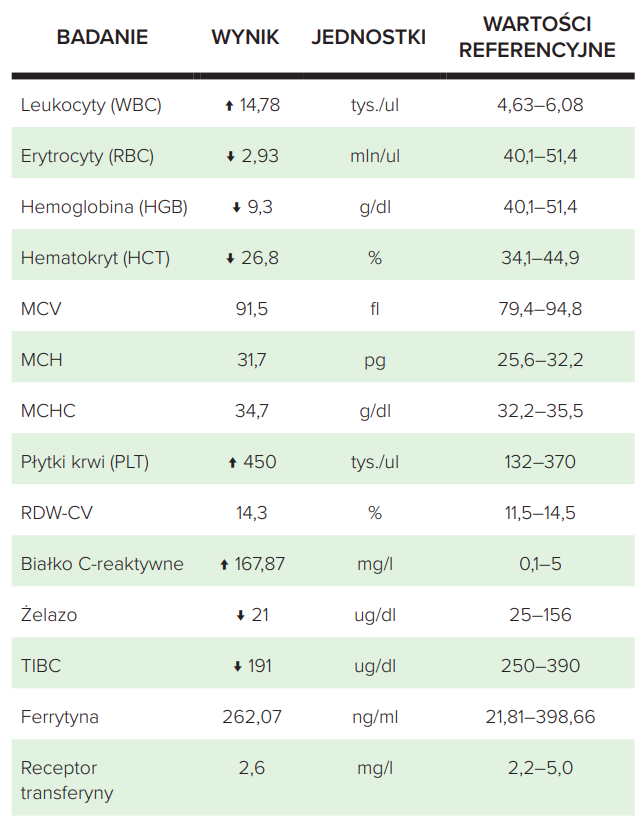Click the WYNIK column header
The image size is (643, 828).
(x=245, y=37)
